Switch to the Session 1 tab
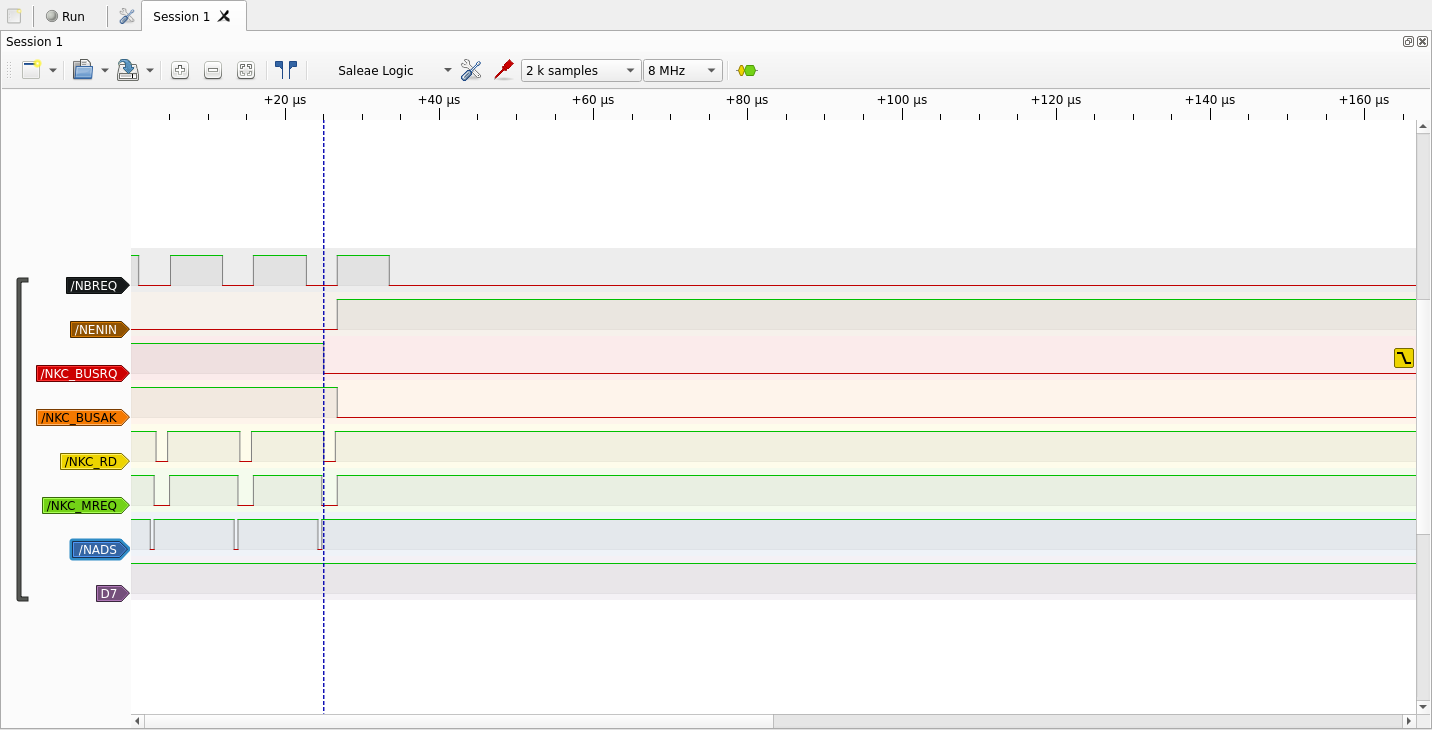1432x730 pixels. point(182,16)
